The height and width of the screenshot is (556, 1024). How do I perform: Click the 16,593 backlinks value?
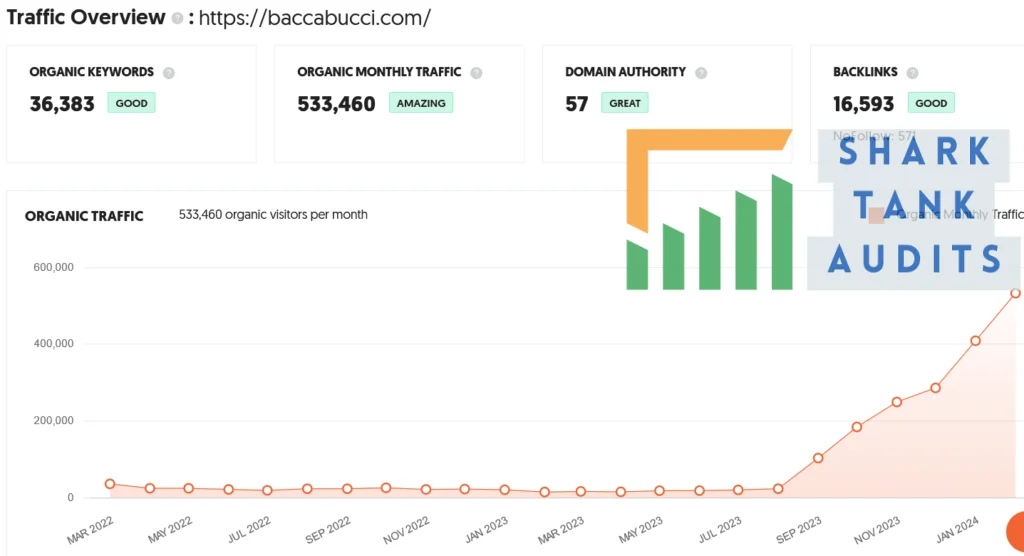(863, 104)
